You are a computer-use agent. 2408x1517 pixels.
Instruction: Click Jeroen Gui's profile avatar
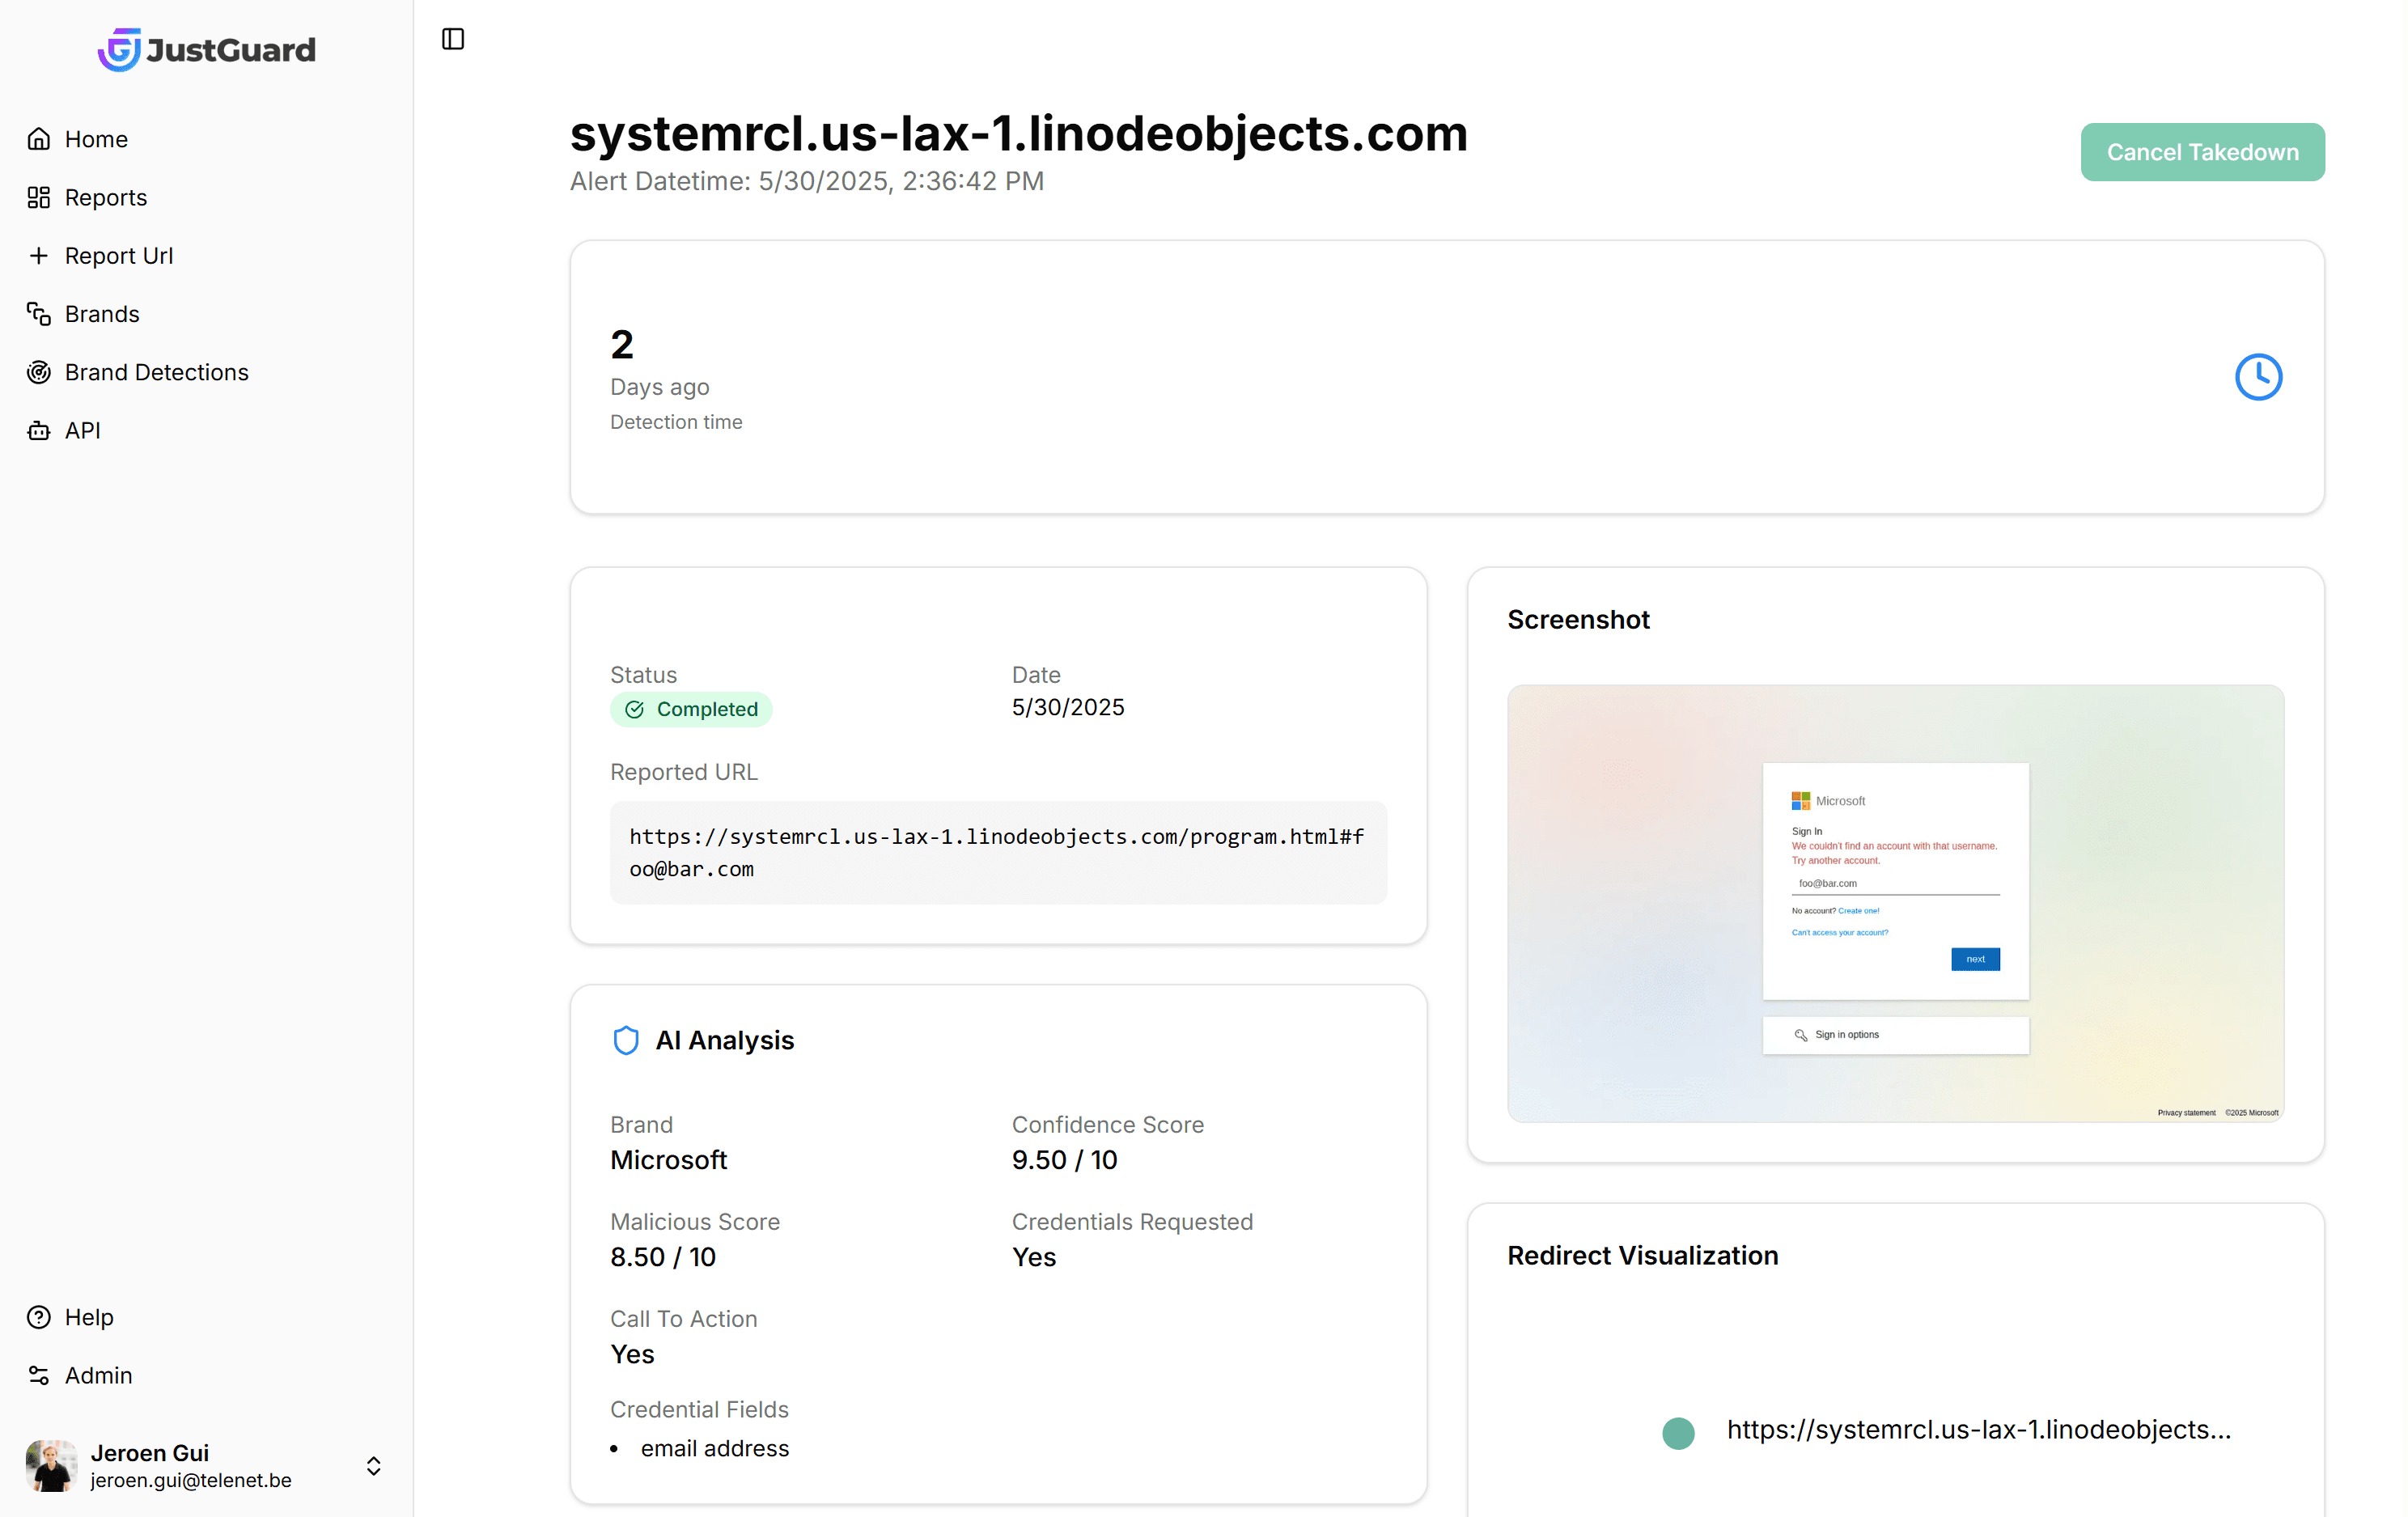coord(50,1466)
